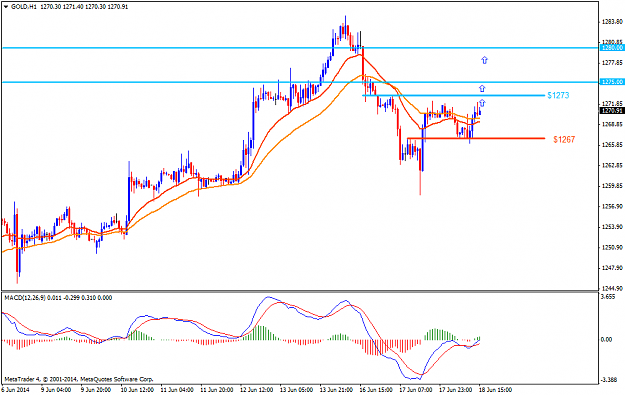Click the 1244.90 price axis label
625x395 pixels.
tap(612, 288)
